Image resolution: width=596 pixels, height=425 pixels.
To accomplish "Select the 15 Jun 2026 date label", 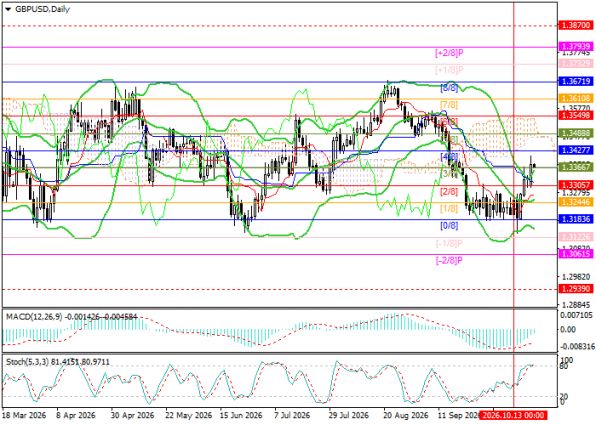I will 241,415.
